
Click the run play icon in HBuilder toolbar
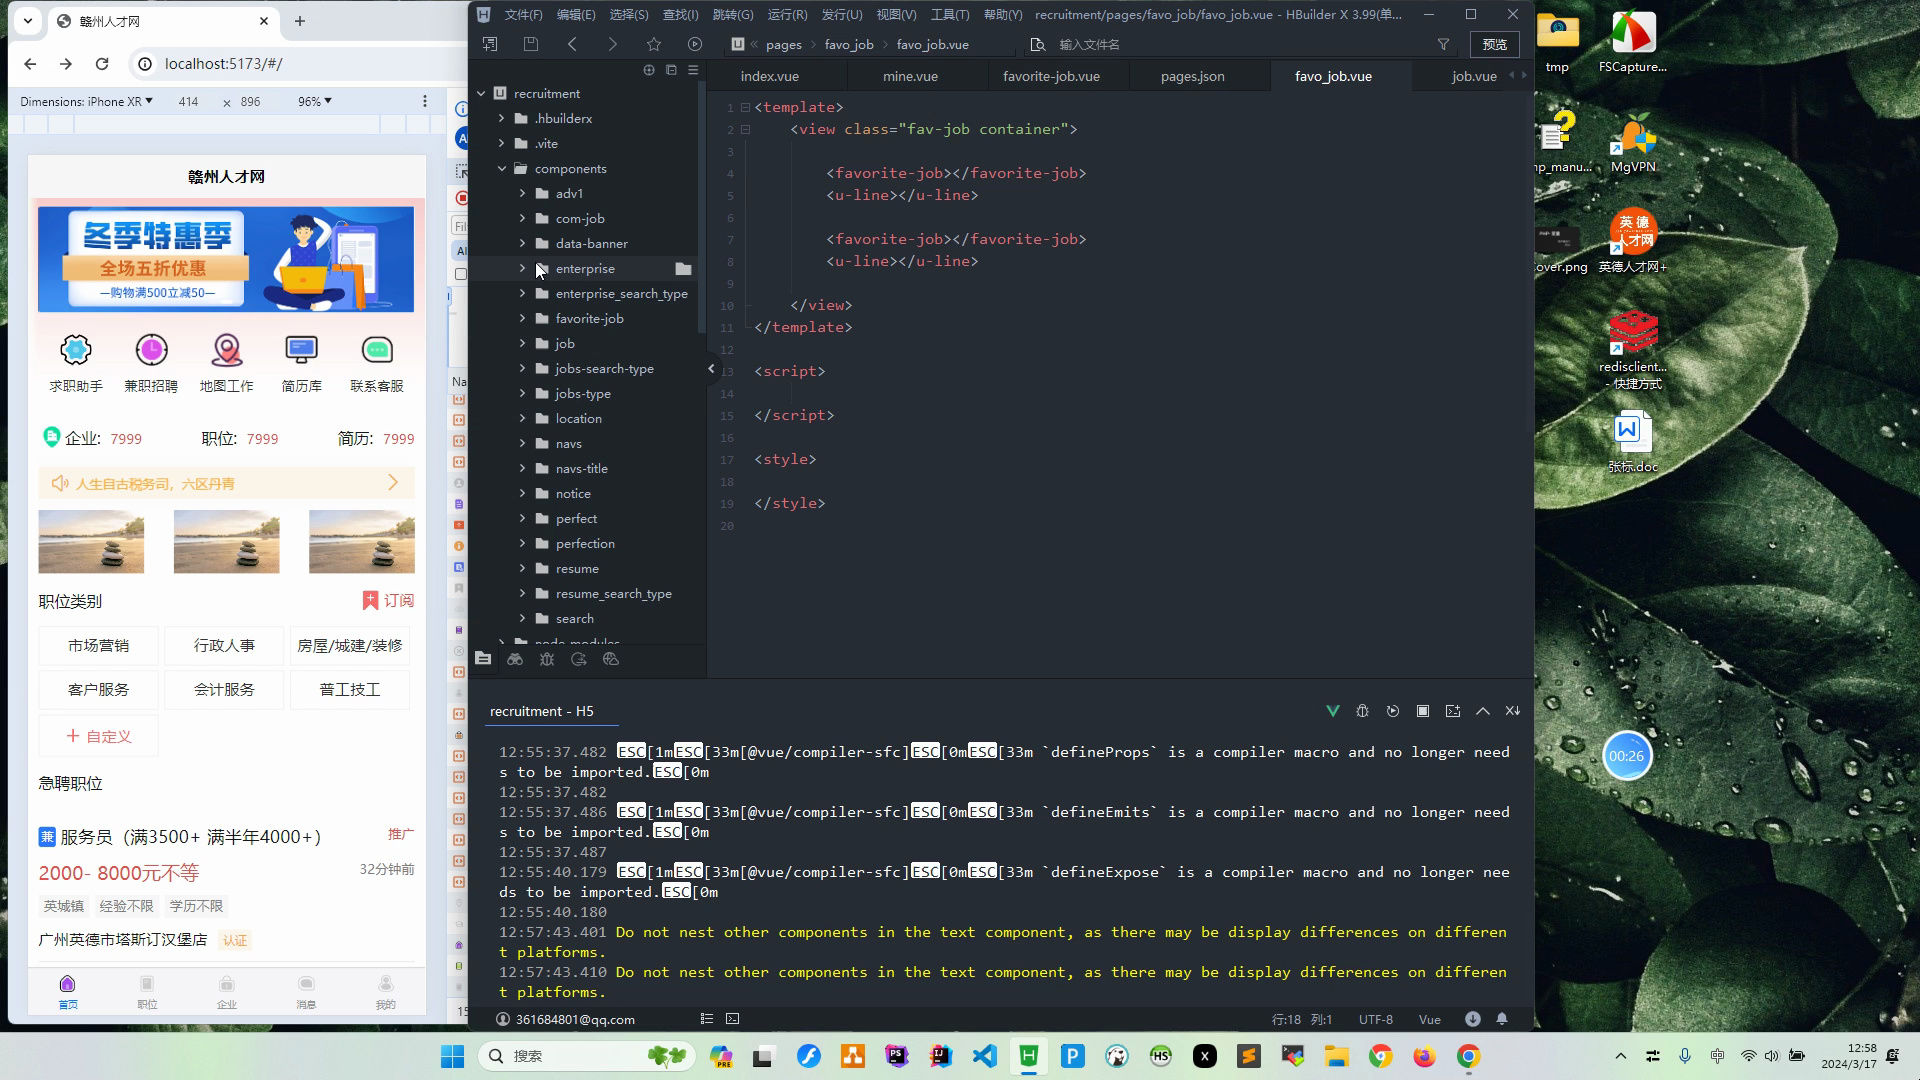[x=695, y=44]
